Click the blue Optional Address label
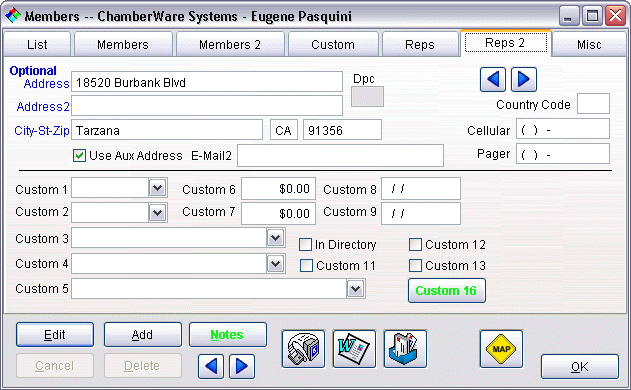Viewport: 631px width, 390px height. 39,77
